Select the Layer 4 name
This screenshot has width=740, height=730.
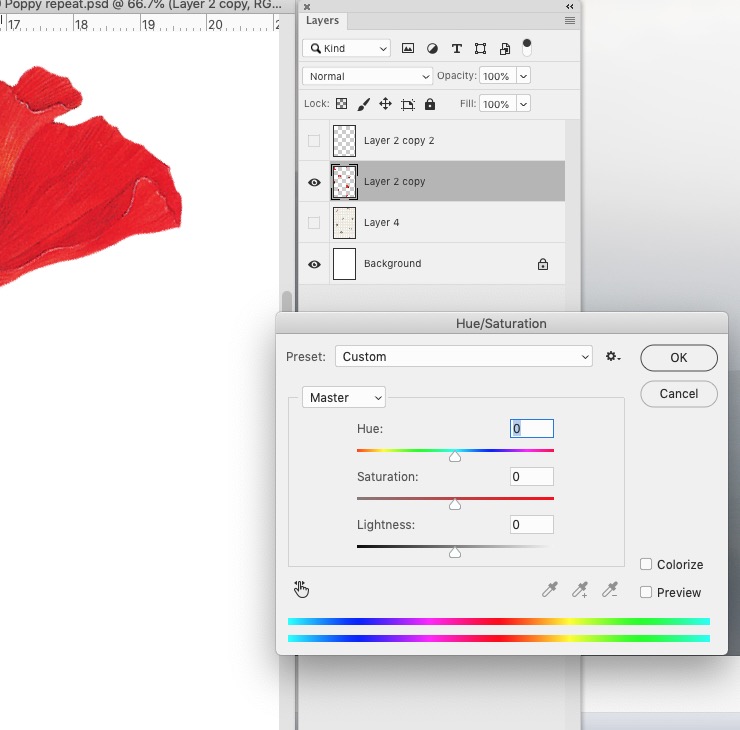(381, 223)
